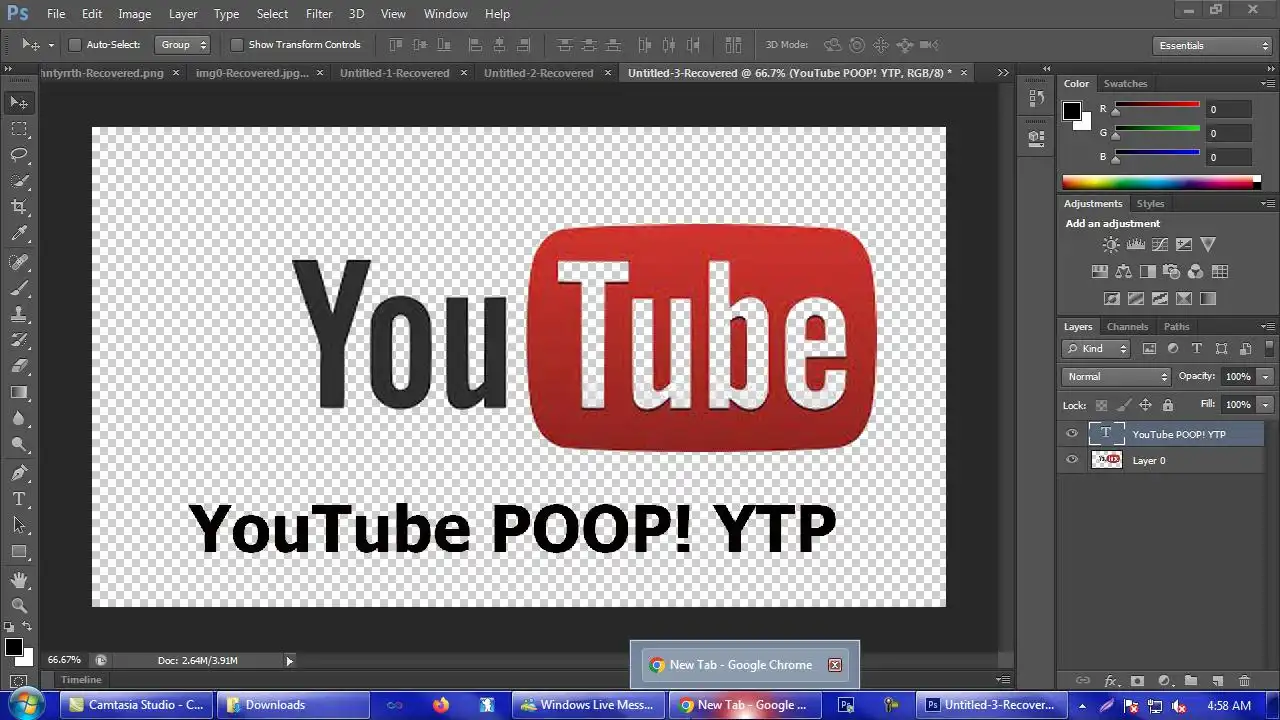
Task: Select the Clone Stamp tool
Action: 19,314
